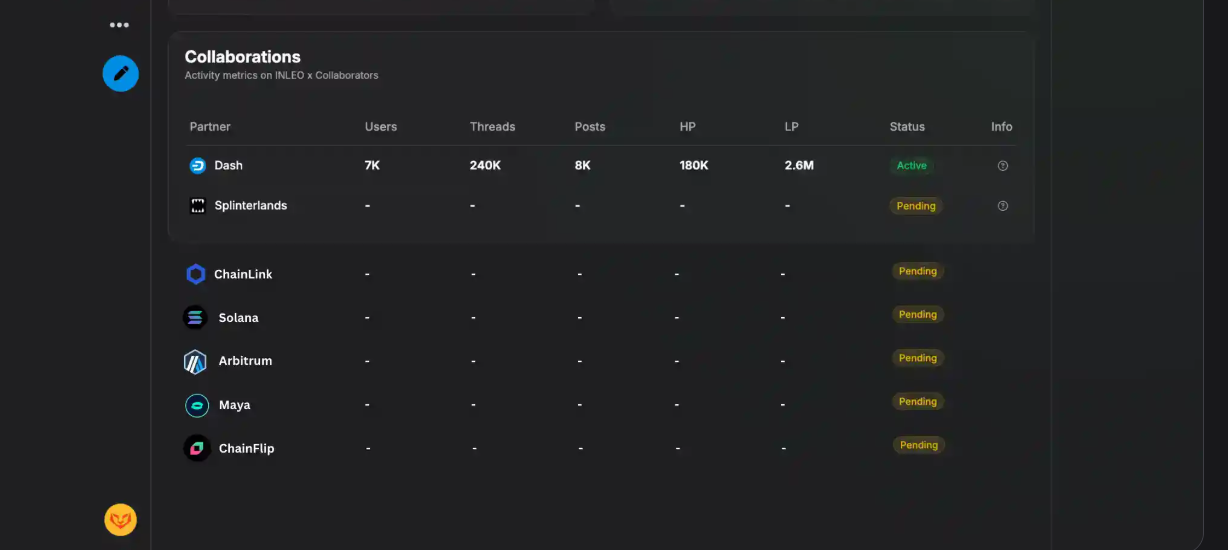Select the ChainFlip partner name
This screenshot has width=1228, height=550.
247,448
